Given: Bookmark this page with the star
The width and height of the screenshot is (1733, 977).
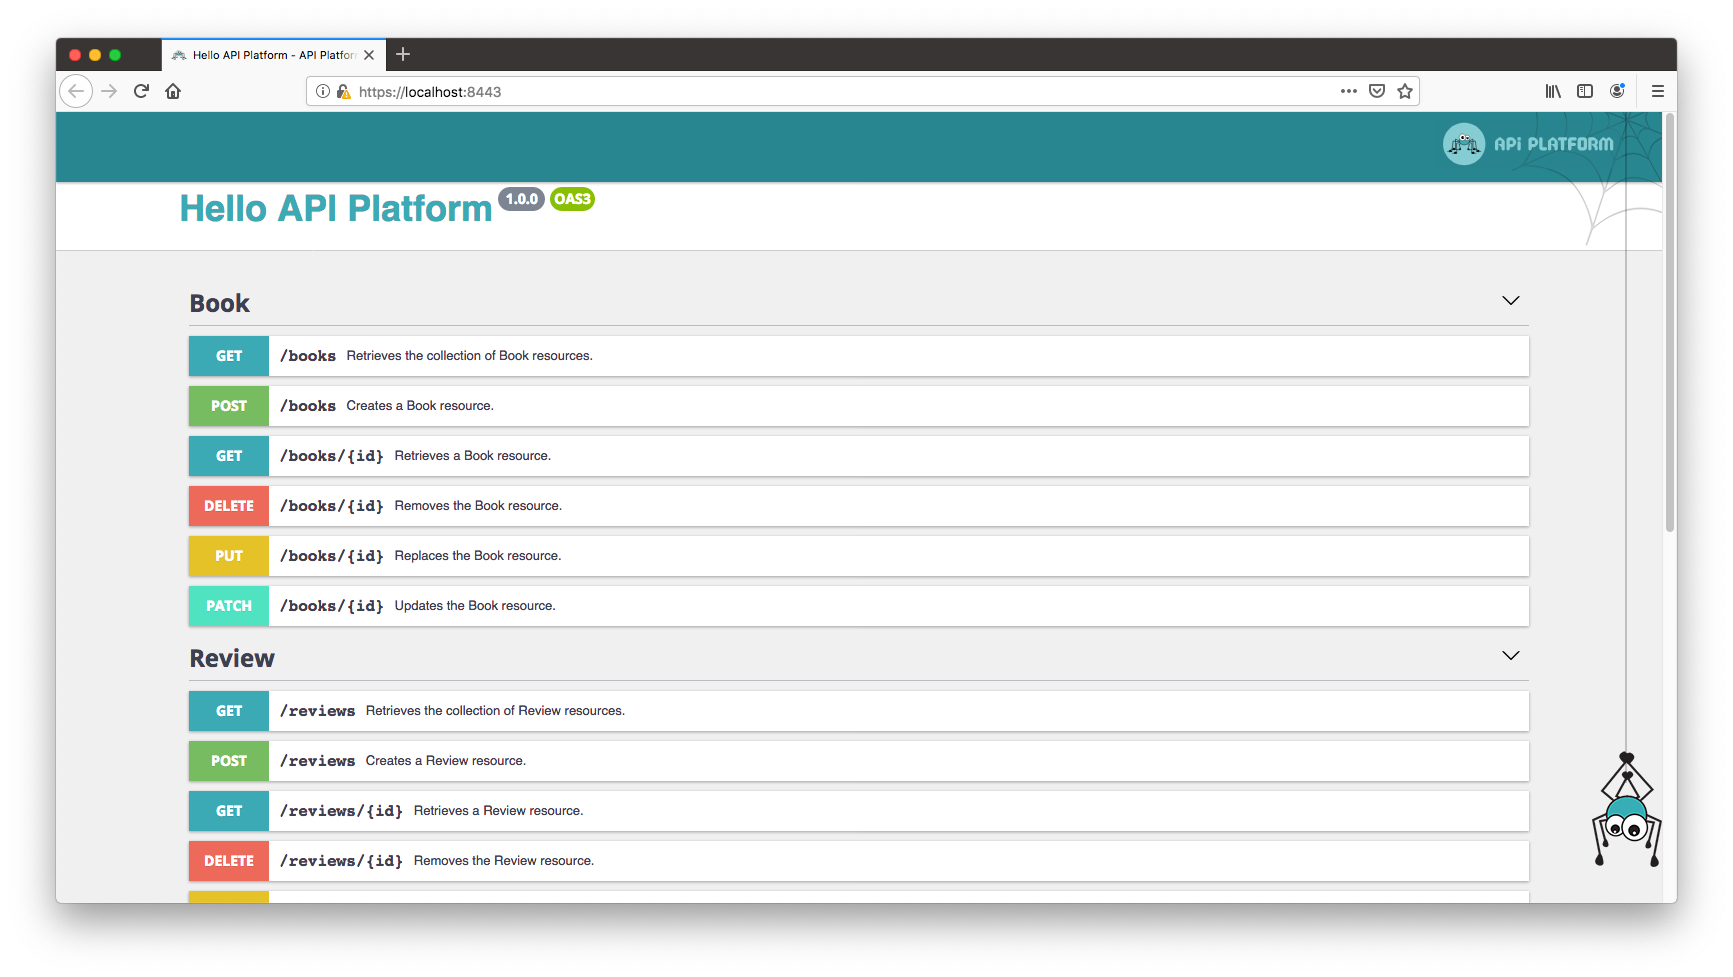Looking at the screenshot, I should [x=1405, y=91].
